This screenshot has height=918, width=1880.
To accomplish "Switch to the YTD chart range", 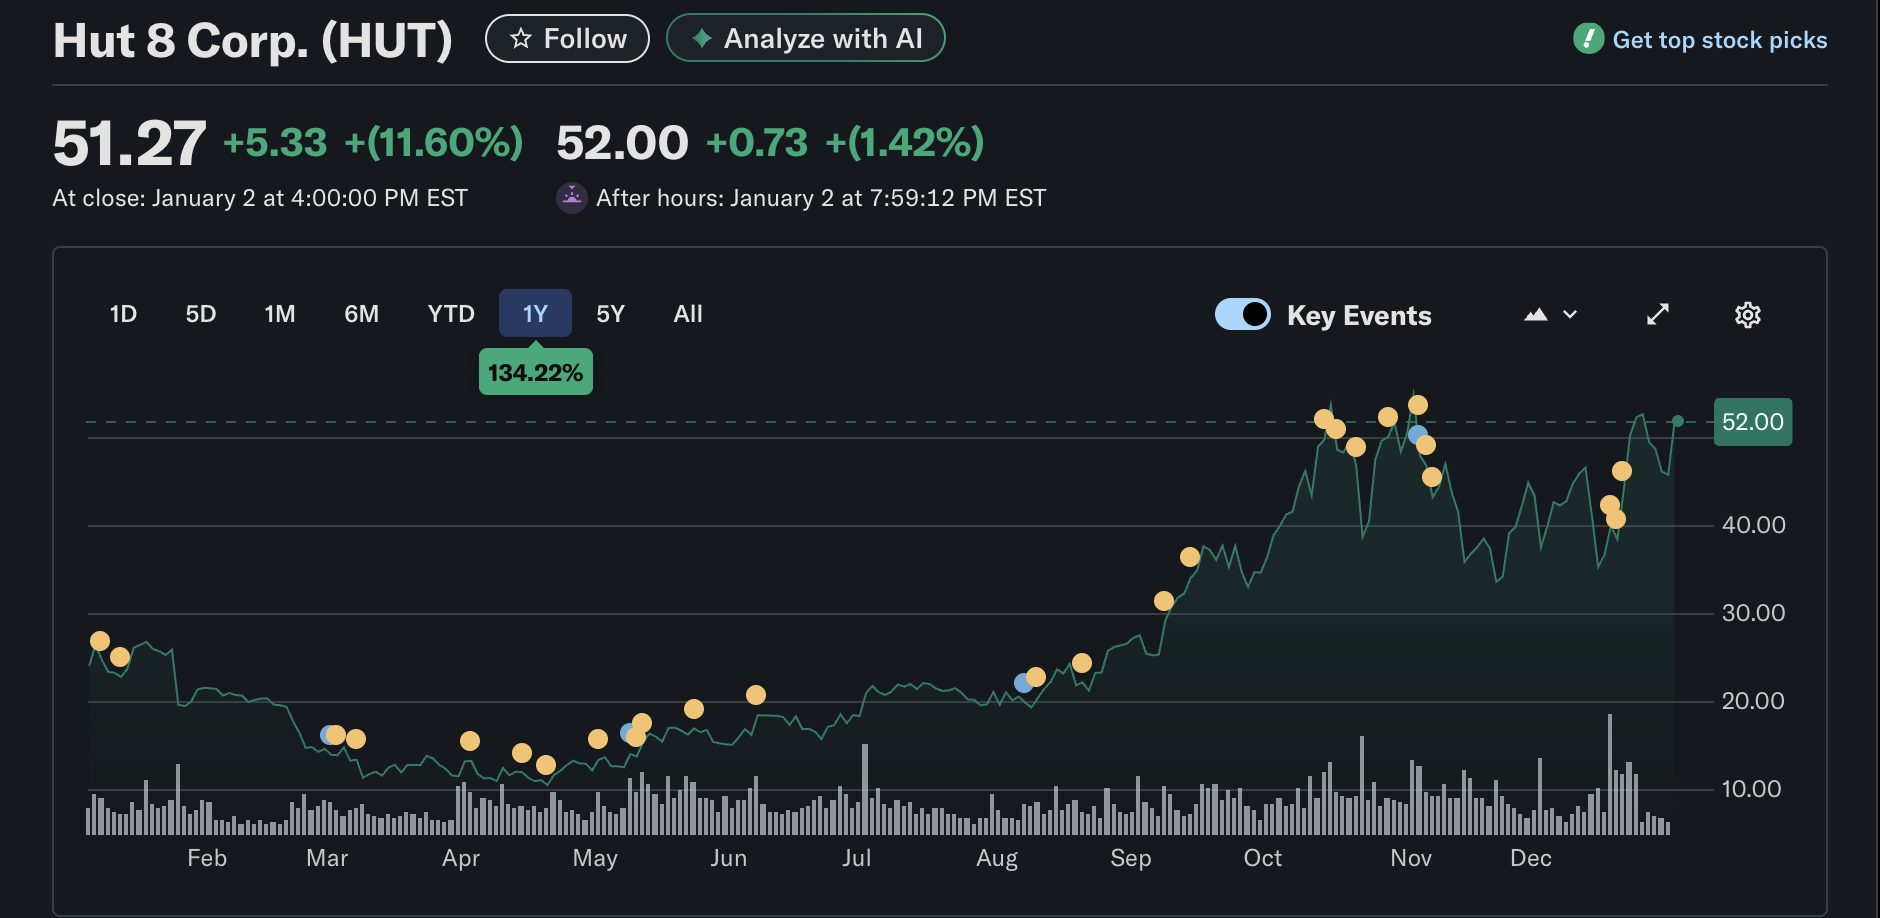I will (450, 313).
